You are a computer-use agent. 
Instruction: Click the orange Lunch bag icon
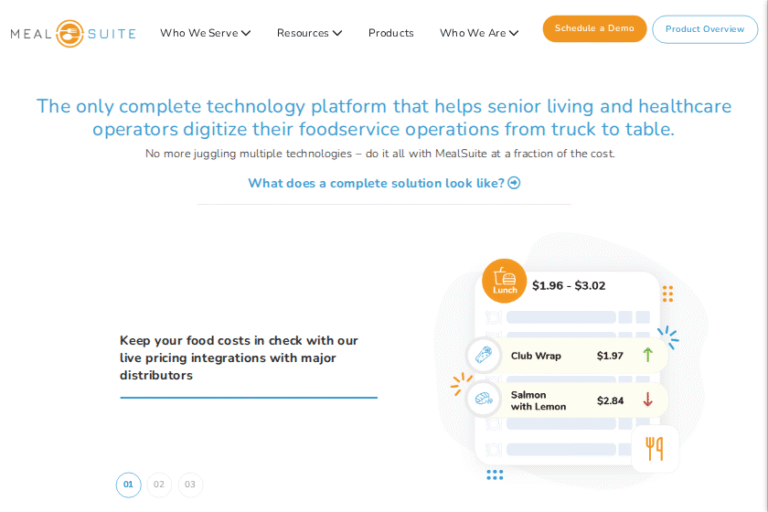pos(504,281)
